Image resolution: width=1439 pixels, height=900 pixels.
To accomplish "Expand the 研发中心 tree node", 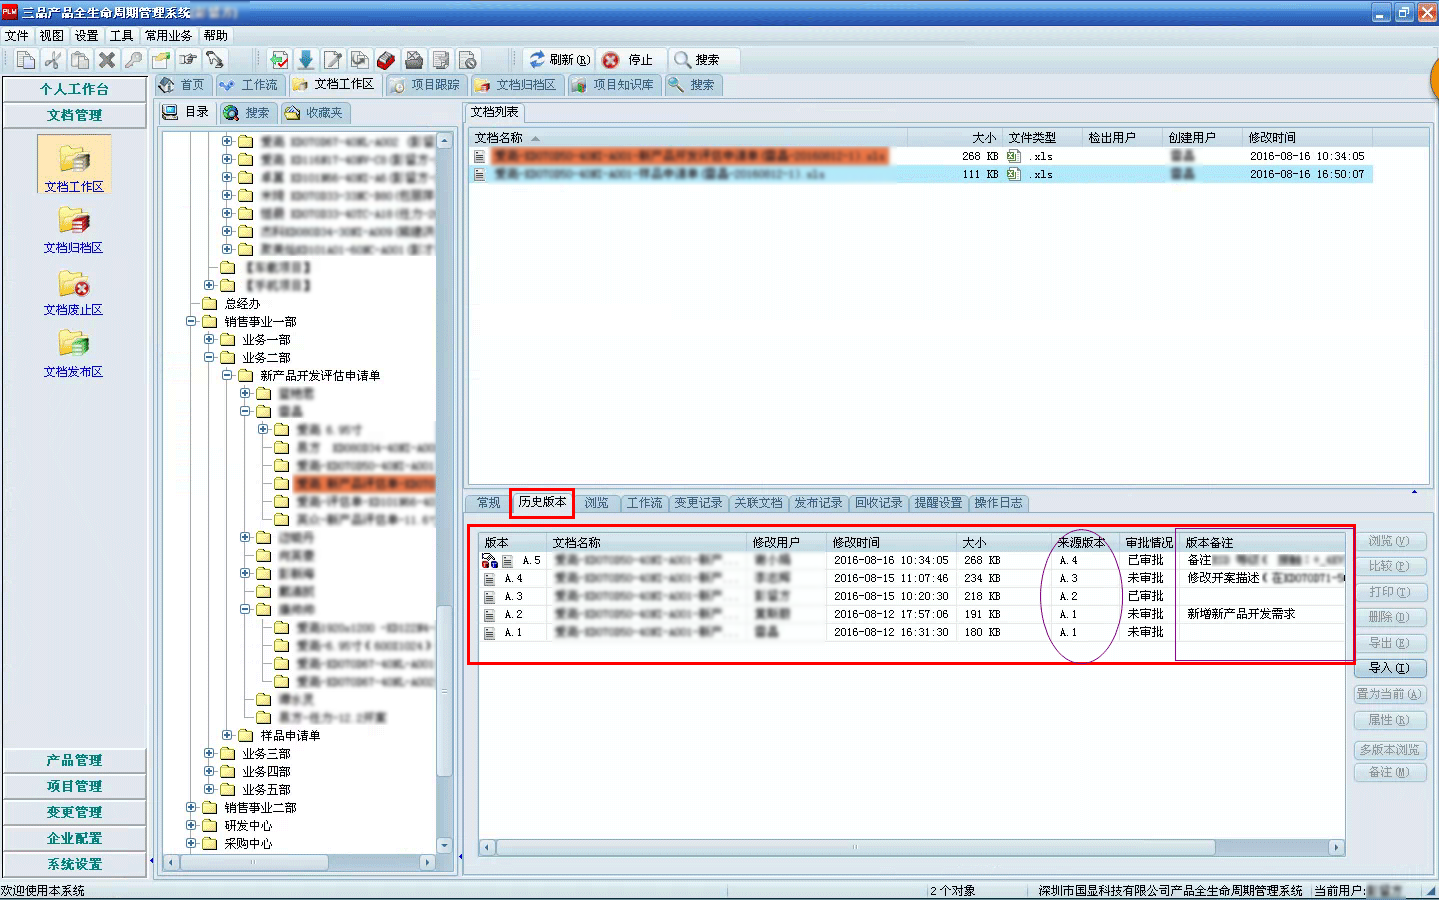I will pyautogui.click(x=191, y=826).
